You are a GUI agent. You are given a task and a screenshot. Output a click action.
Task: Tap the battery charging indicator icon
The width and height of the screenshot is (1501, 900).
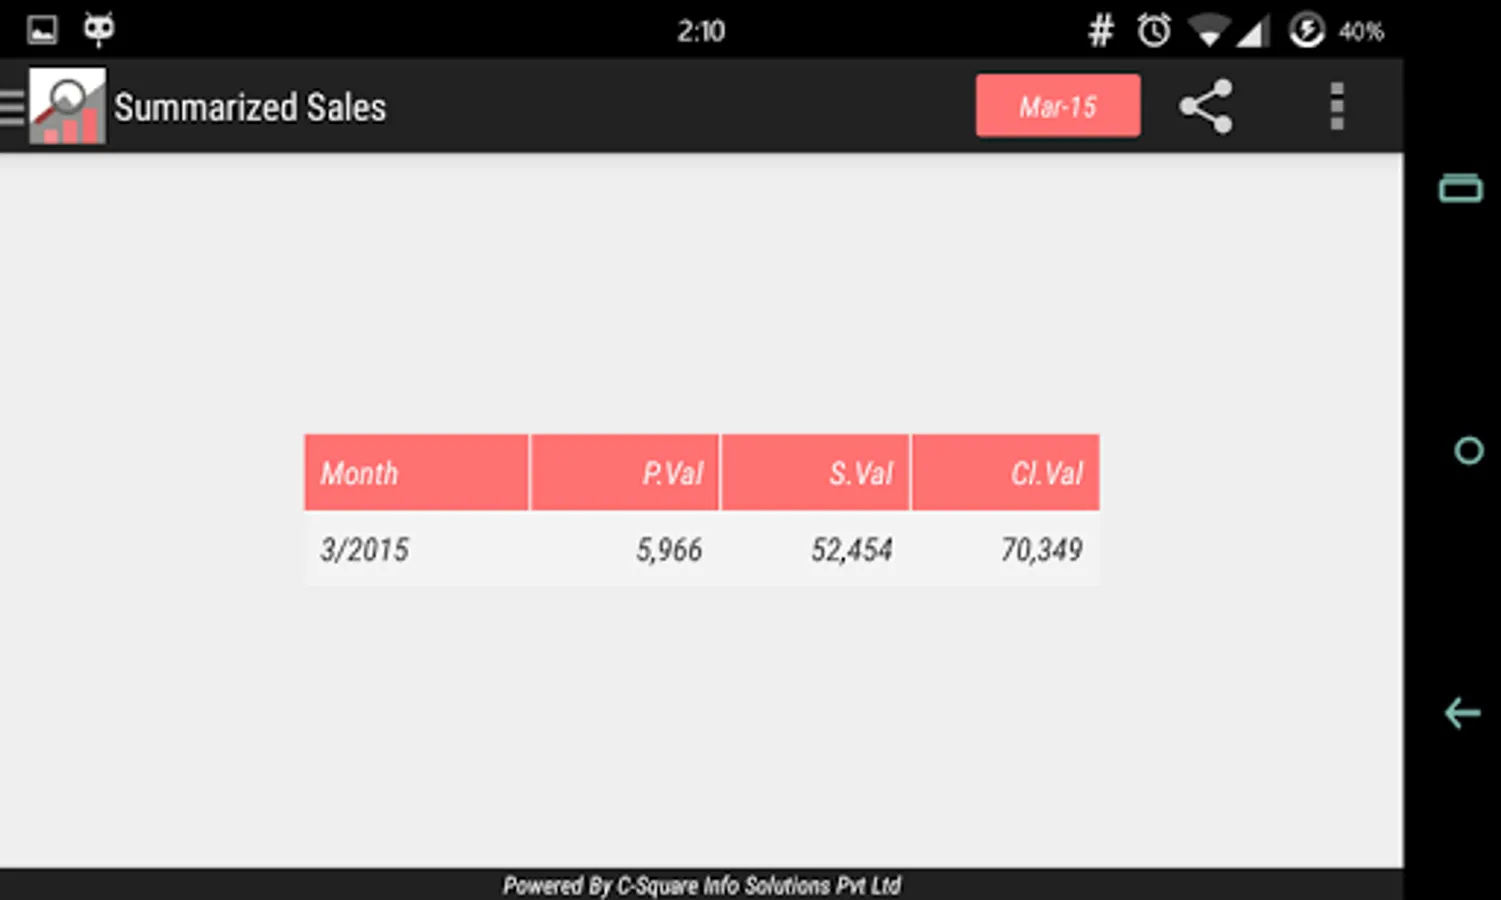(1306, 31)
